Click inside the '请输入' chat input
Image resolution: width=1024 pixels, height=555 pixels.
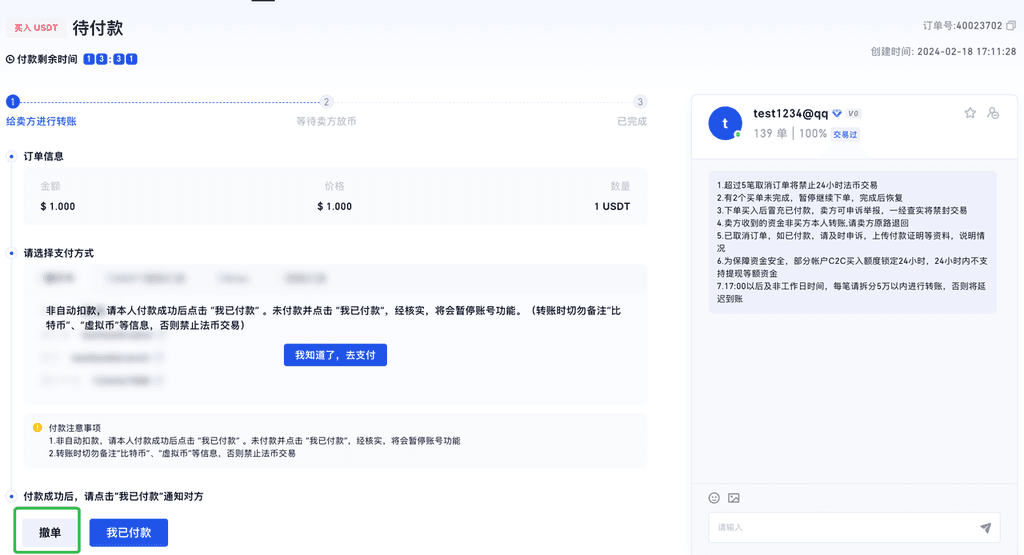coord(840,527)
